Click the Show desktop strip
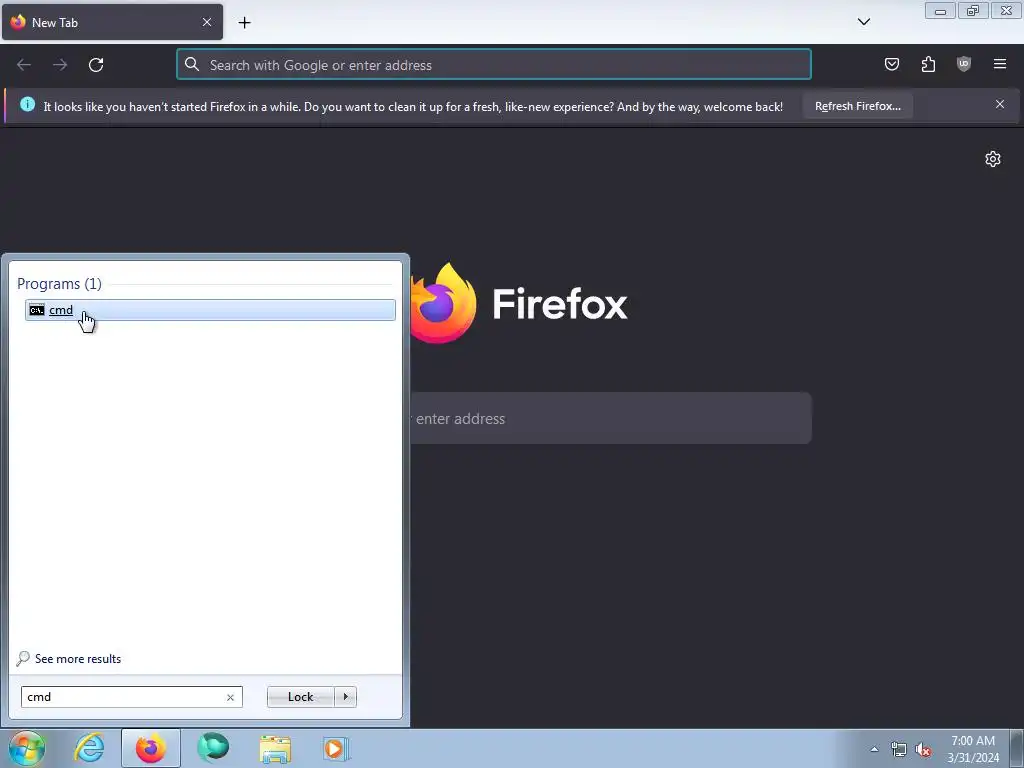The image size is (1024, 768). [x=1017, y=748]
